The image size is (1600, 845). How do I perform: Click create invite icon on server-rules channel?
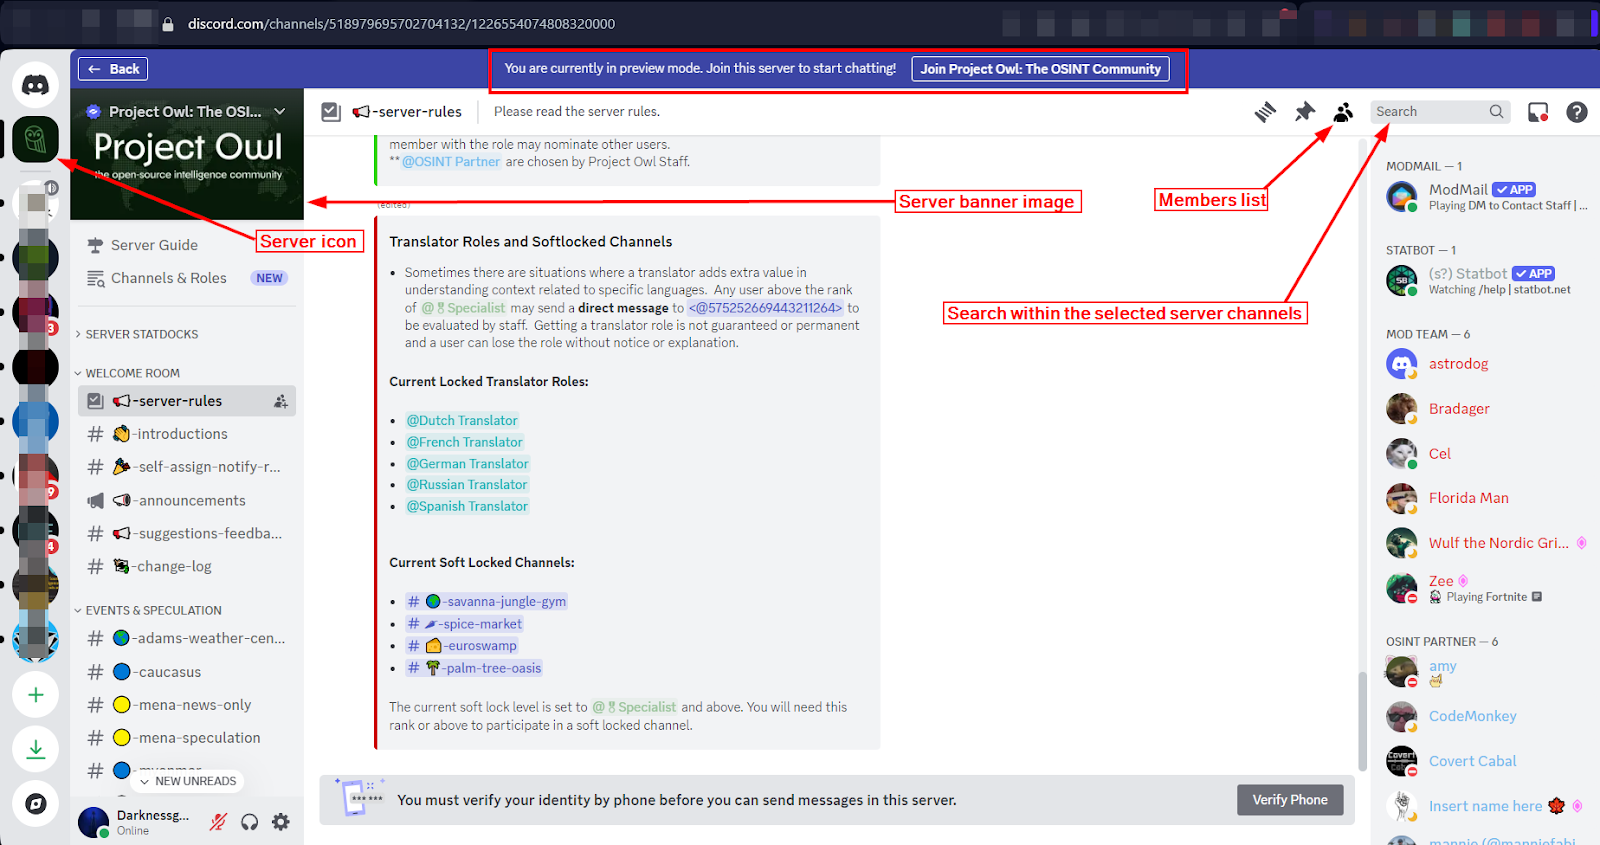tap(281, 401)
